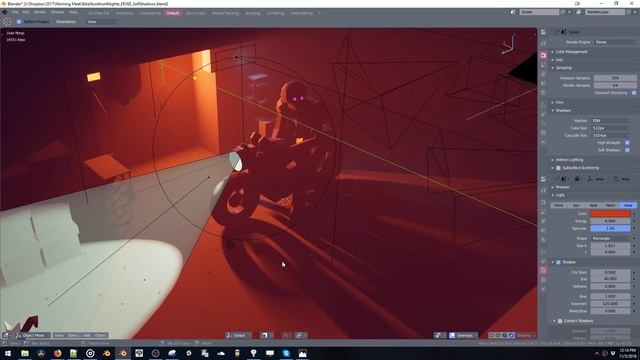
Task: Open the Edit menu
Action: pyautogui.click(x=26, y=13)
